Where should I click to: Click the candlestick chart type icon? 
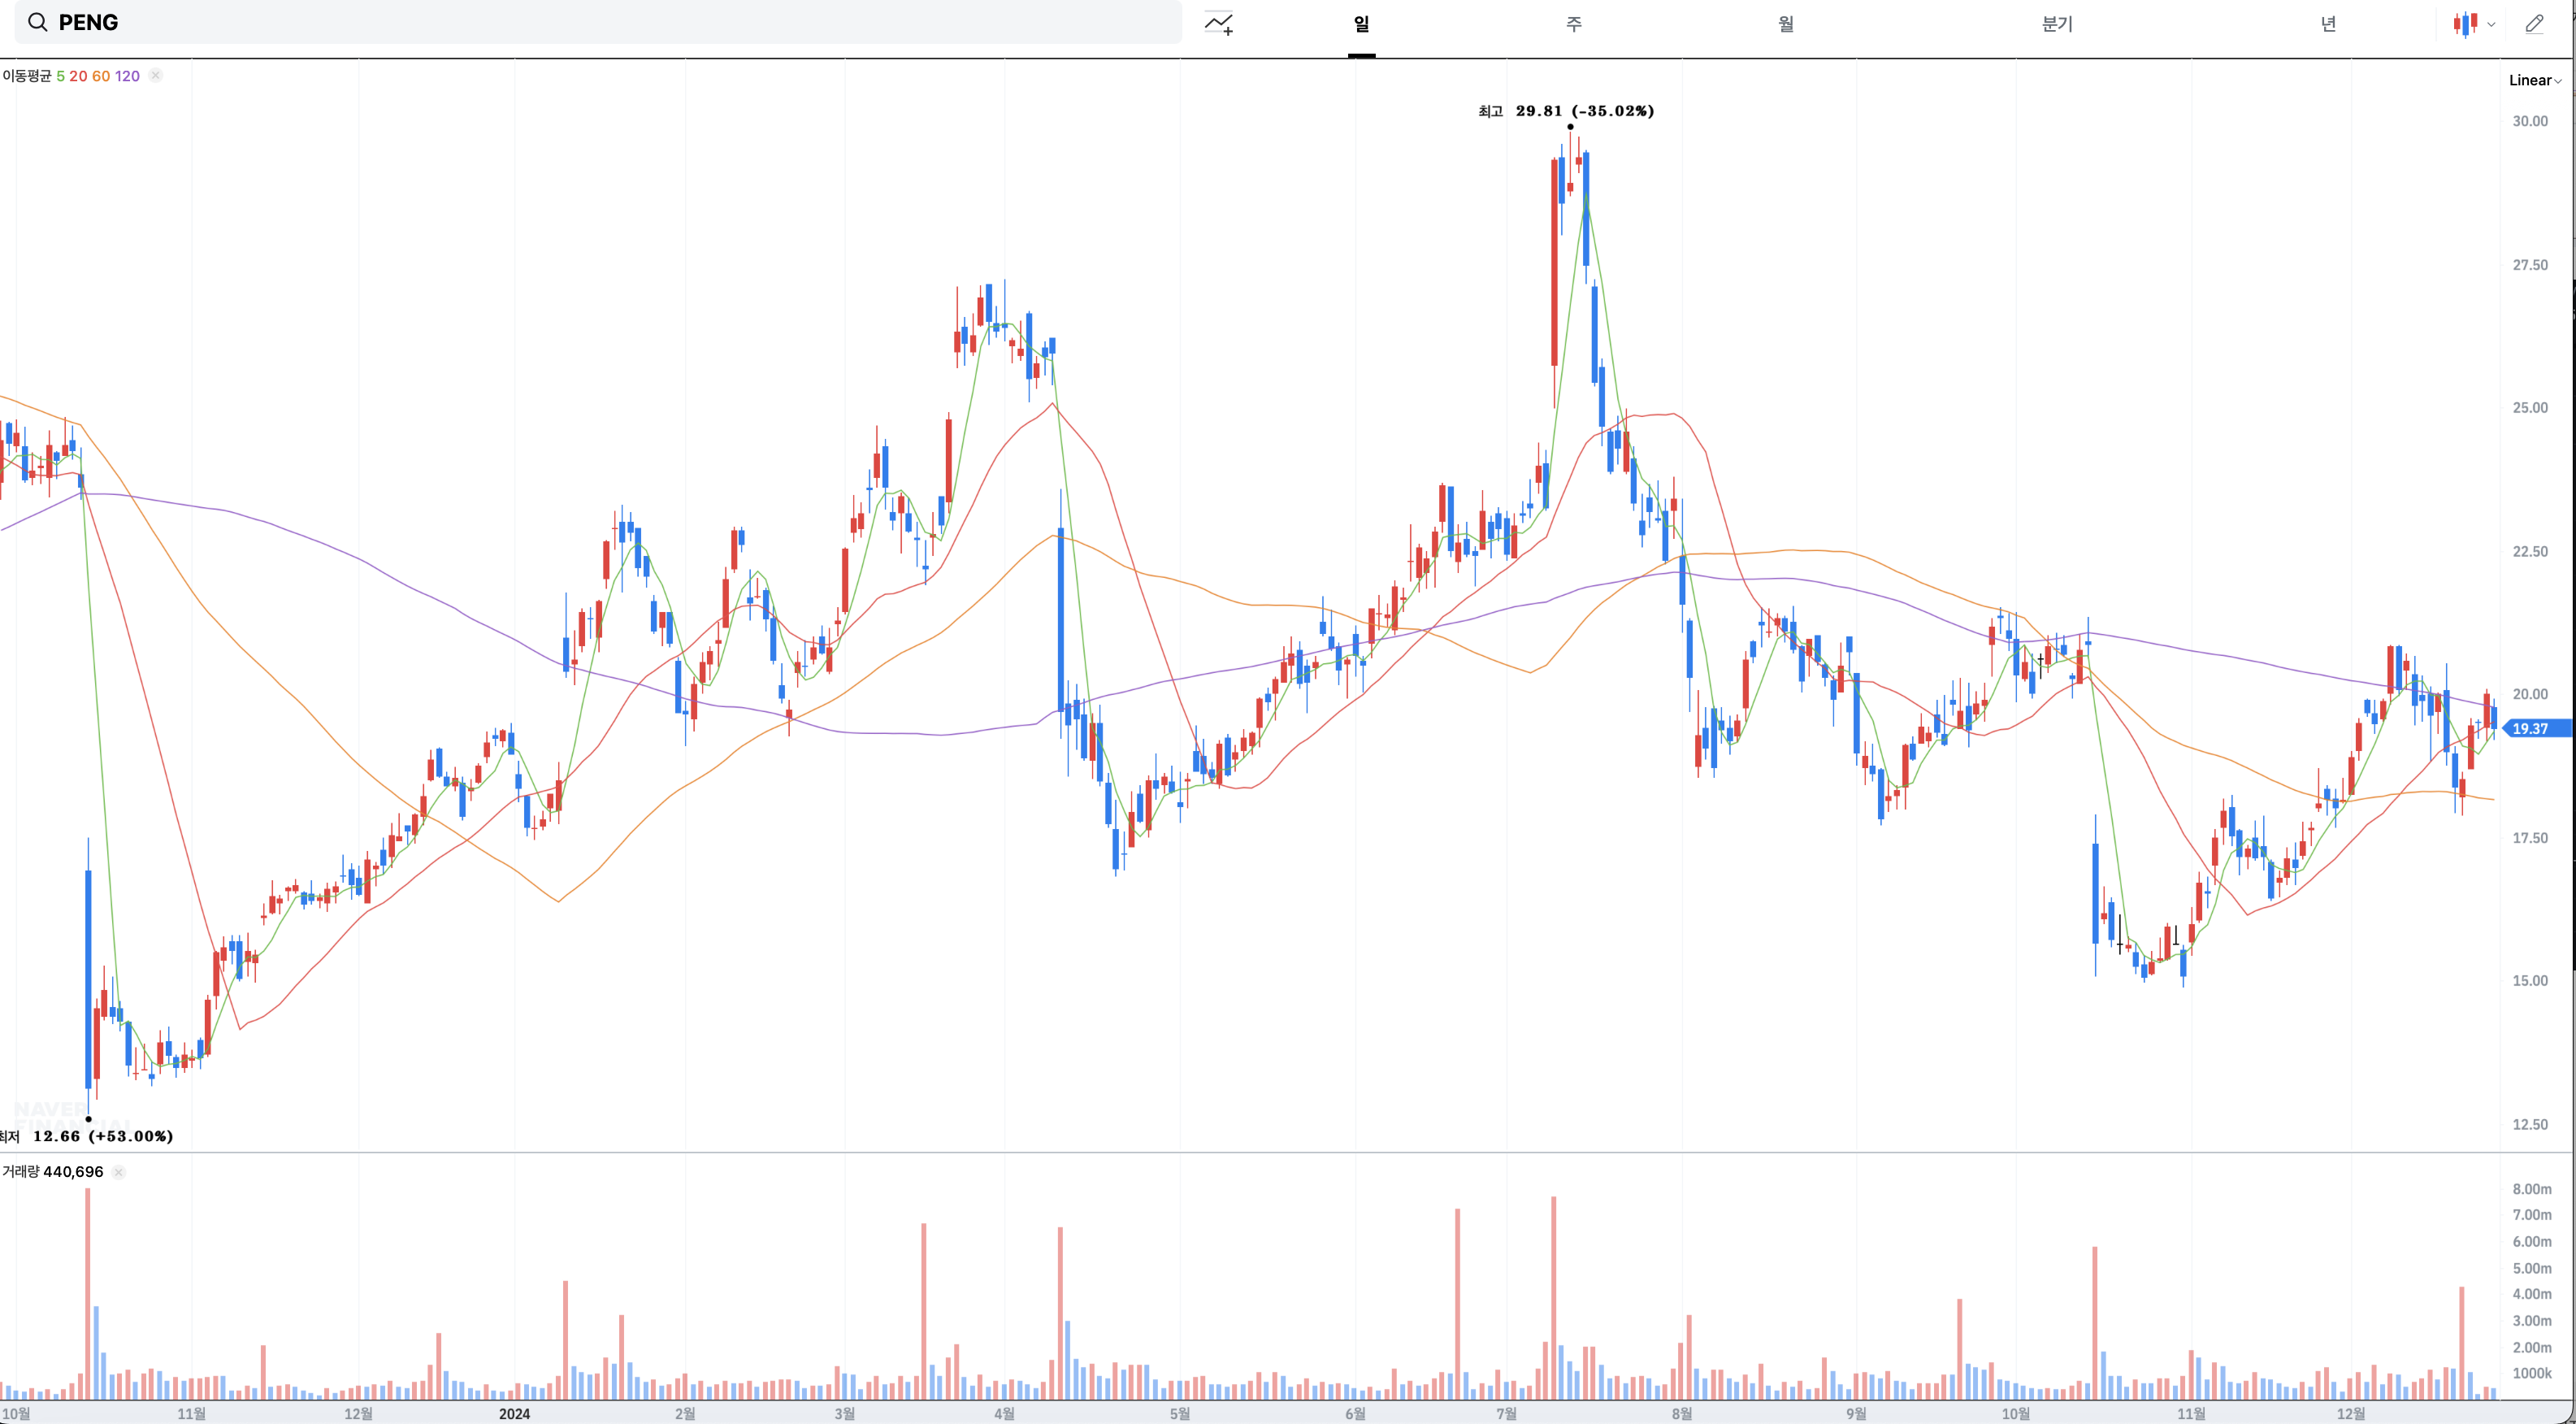click(x=2465, y=23)
